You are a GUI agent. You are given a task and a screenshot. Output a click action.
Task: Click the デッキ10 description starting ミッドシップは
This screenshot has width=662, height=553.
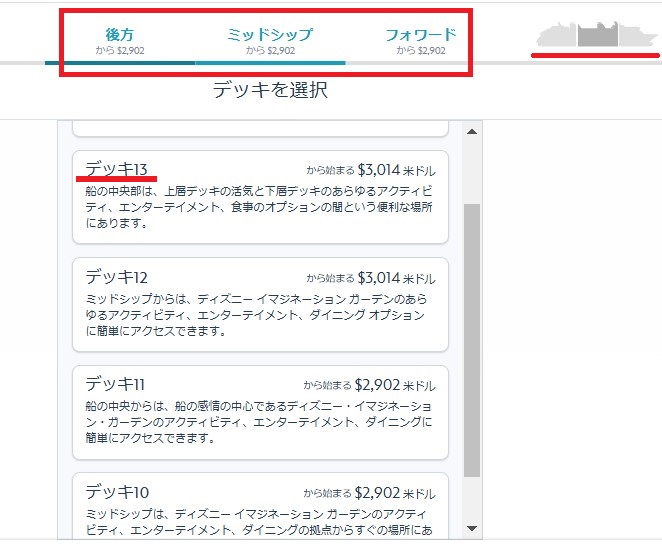[259, 522]
